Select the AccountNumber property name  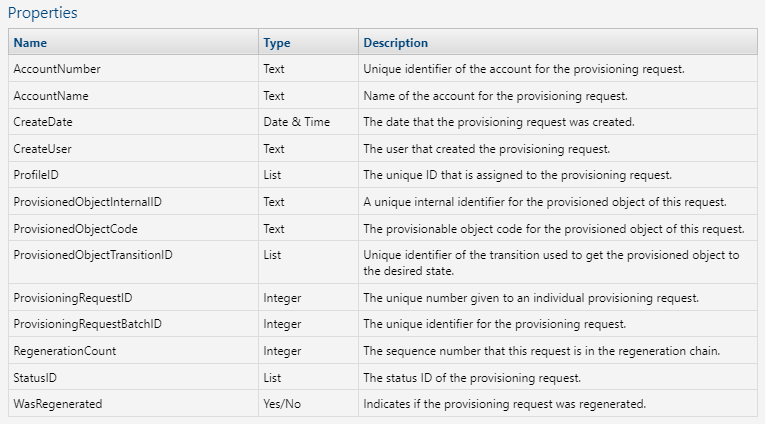(x=57, y=69)
